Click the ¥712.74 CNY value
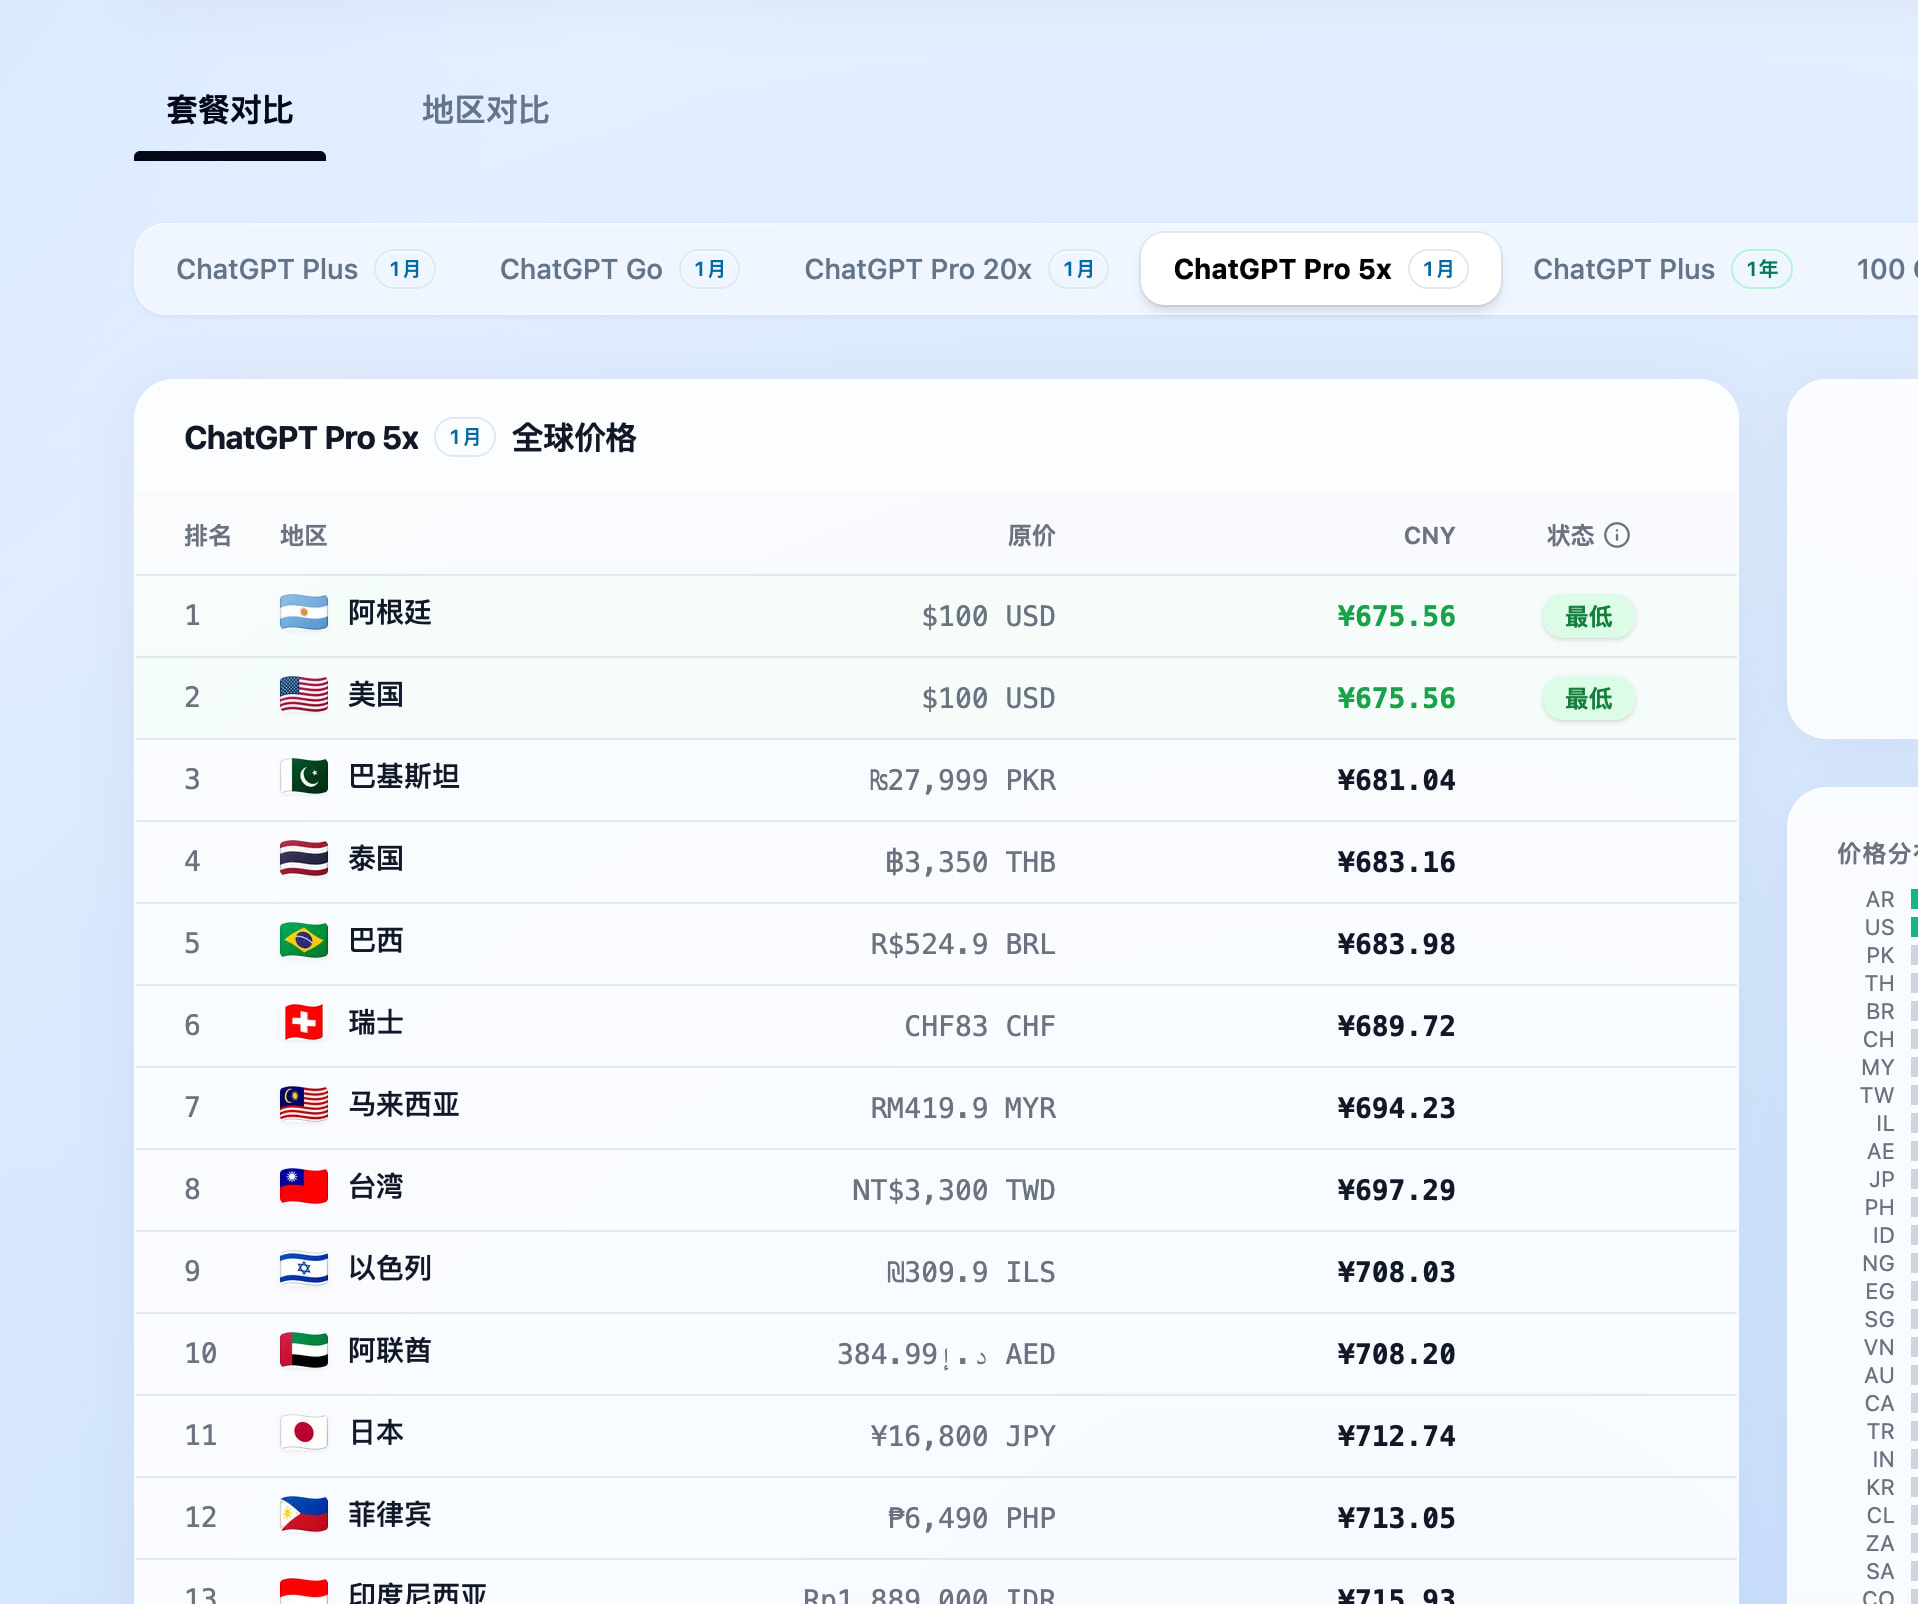This screenshot has width=1918, height=1604. tap(1396, 1436)
